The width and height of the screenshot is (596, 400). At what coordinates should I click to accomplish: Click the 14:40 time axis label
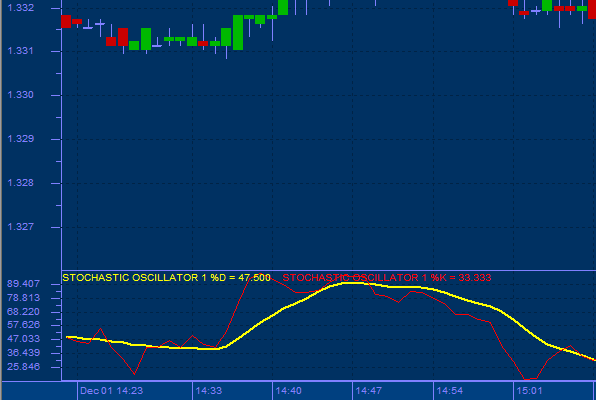click(288, 390)
